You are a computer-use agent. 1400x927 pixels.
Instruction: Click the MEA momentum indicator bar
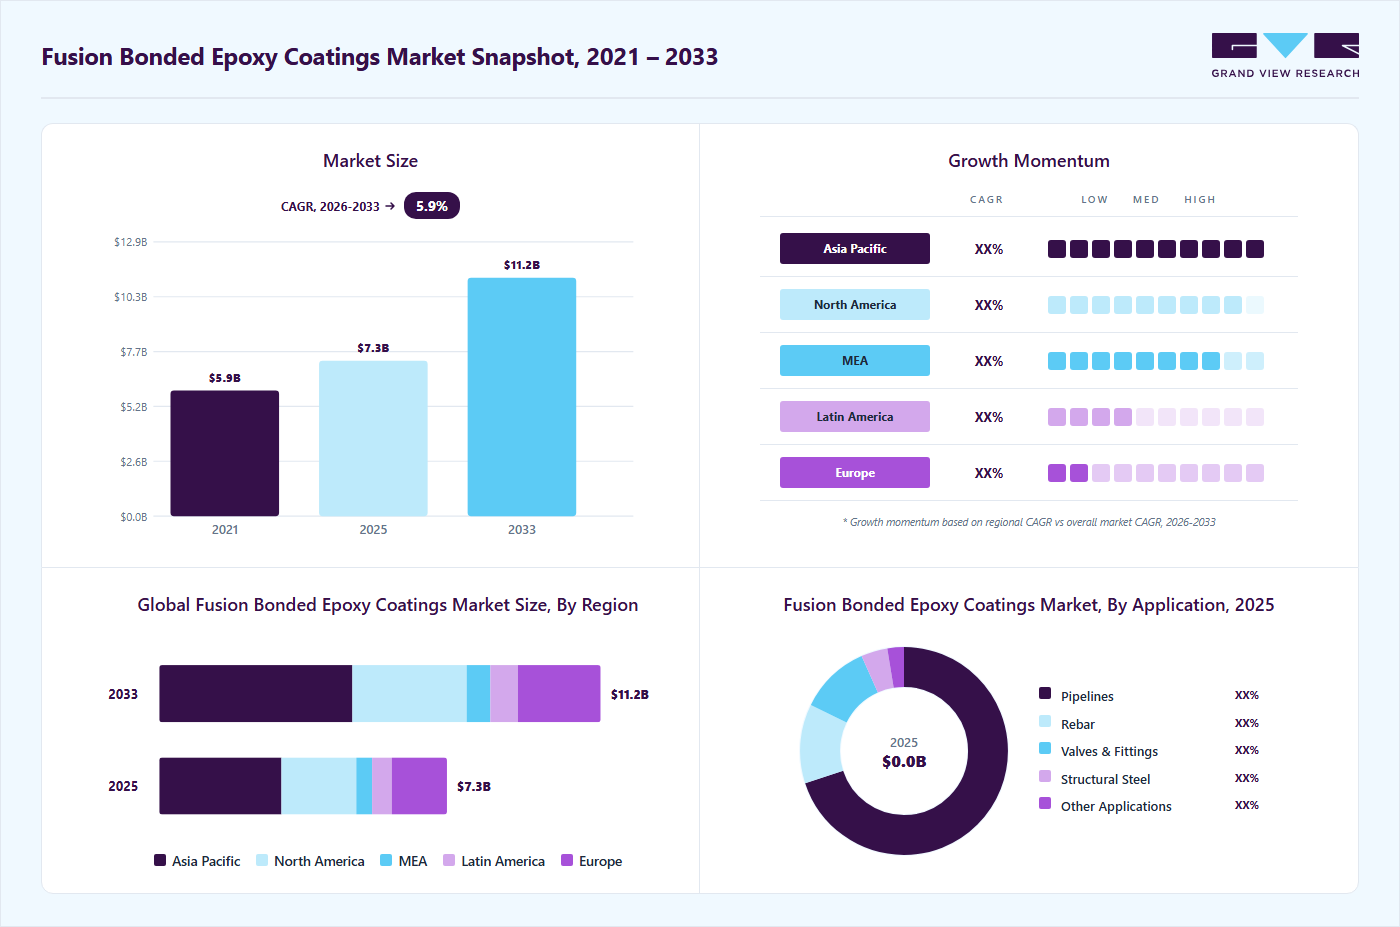(x=1156, y=361)
